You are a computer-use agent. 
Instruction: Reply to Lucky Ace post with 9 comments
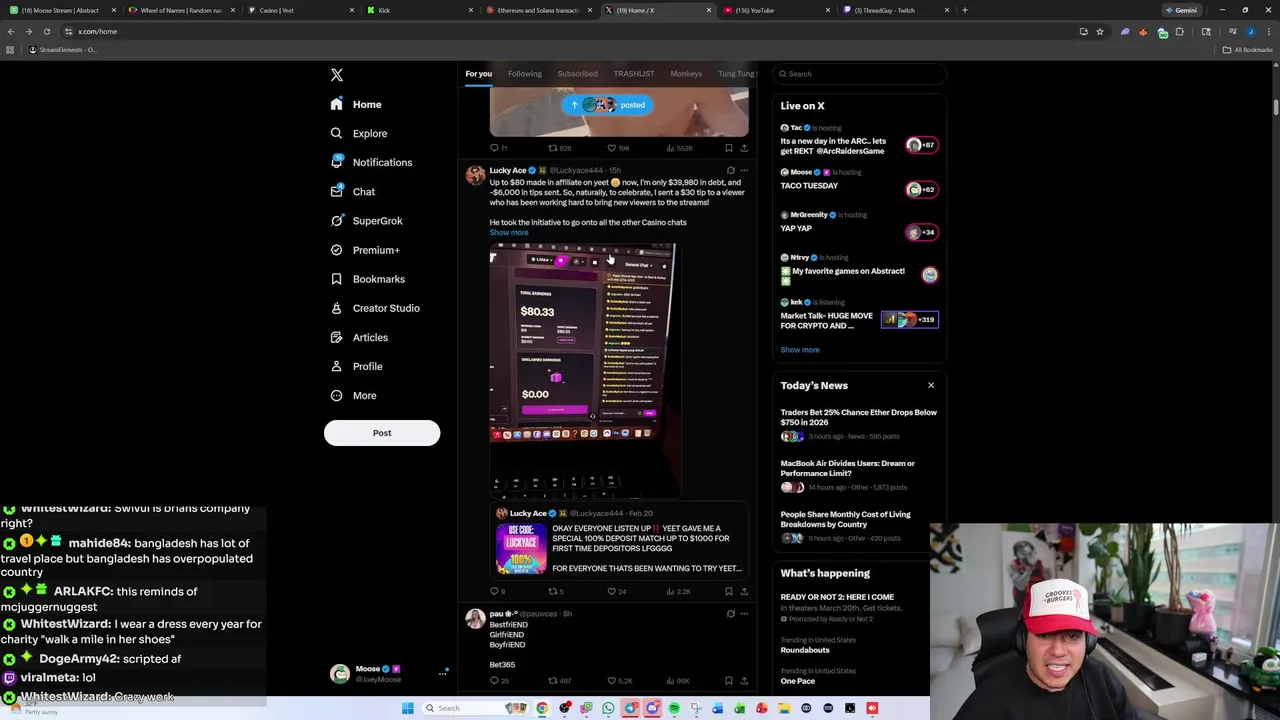497,591
